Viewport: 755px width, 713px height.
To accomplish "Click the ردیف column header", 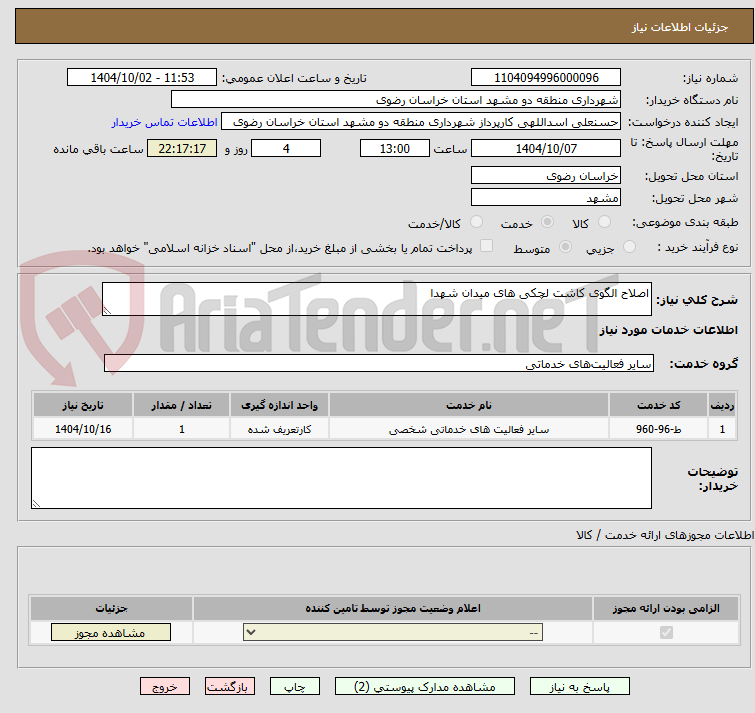I will click(x=722, y=405).
